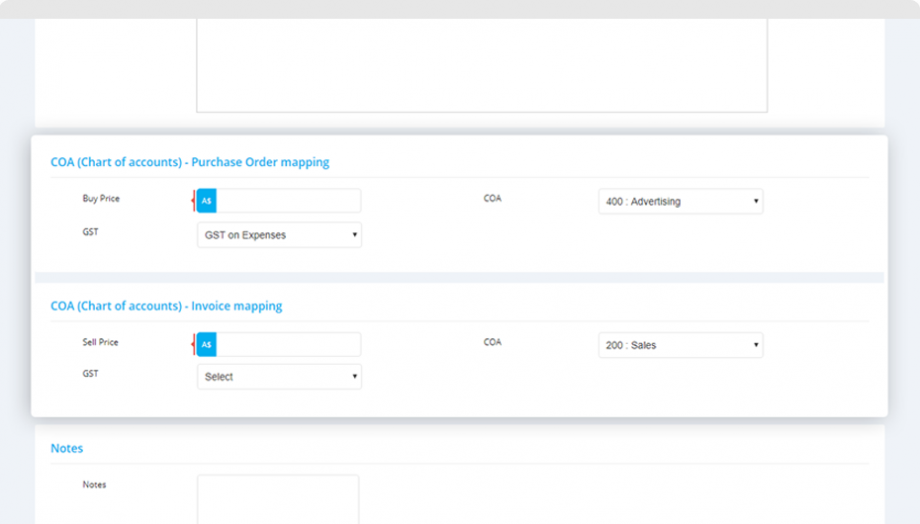920x524 pixels.
Task: Click the A$ currency badge beside Buy Price
Action: [206, 201]
